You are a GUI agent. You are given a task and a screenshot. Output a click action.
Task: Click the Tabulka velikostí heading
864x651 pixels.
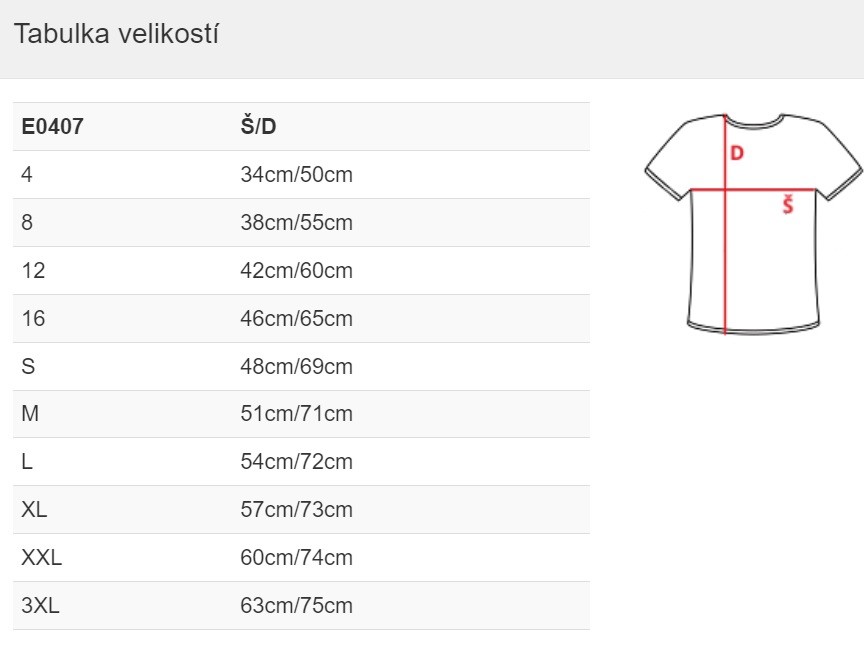pos(116,34)
